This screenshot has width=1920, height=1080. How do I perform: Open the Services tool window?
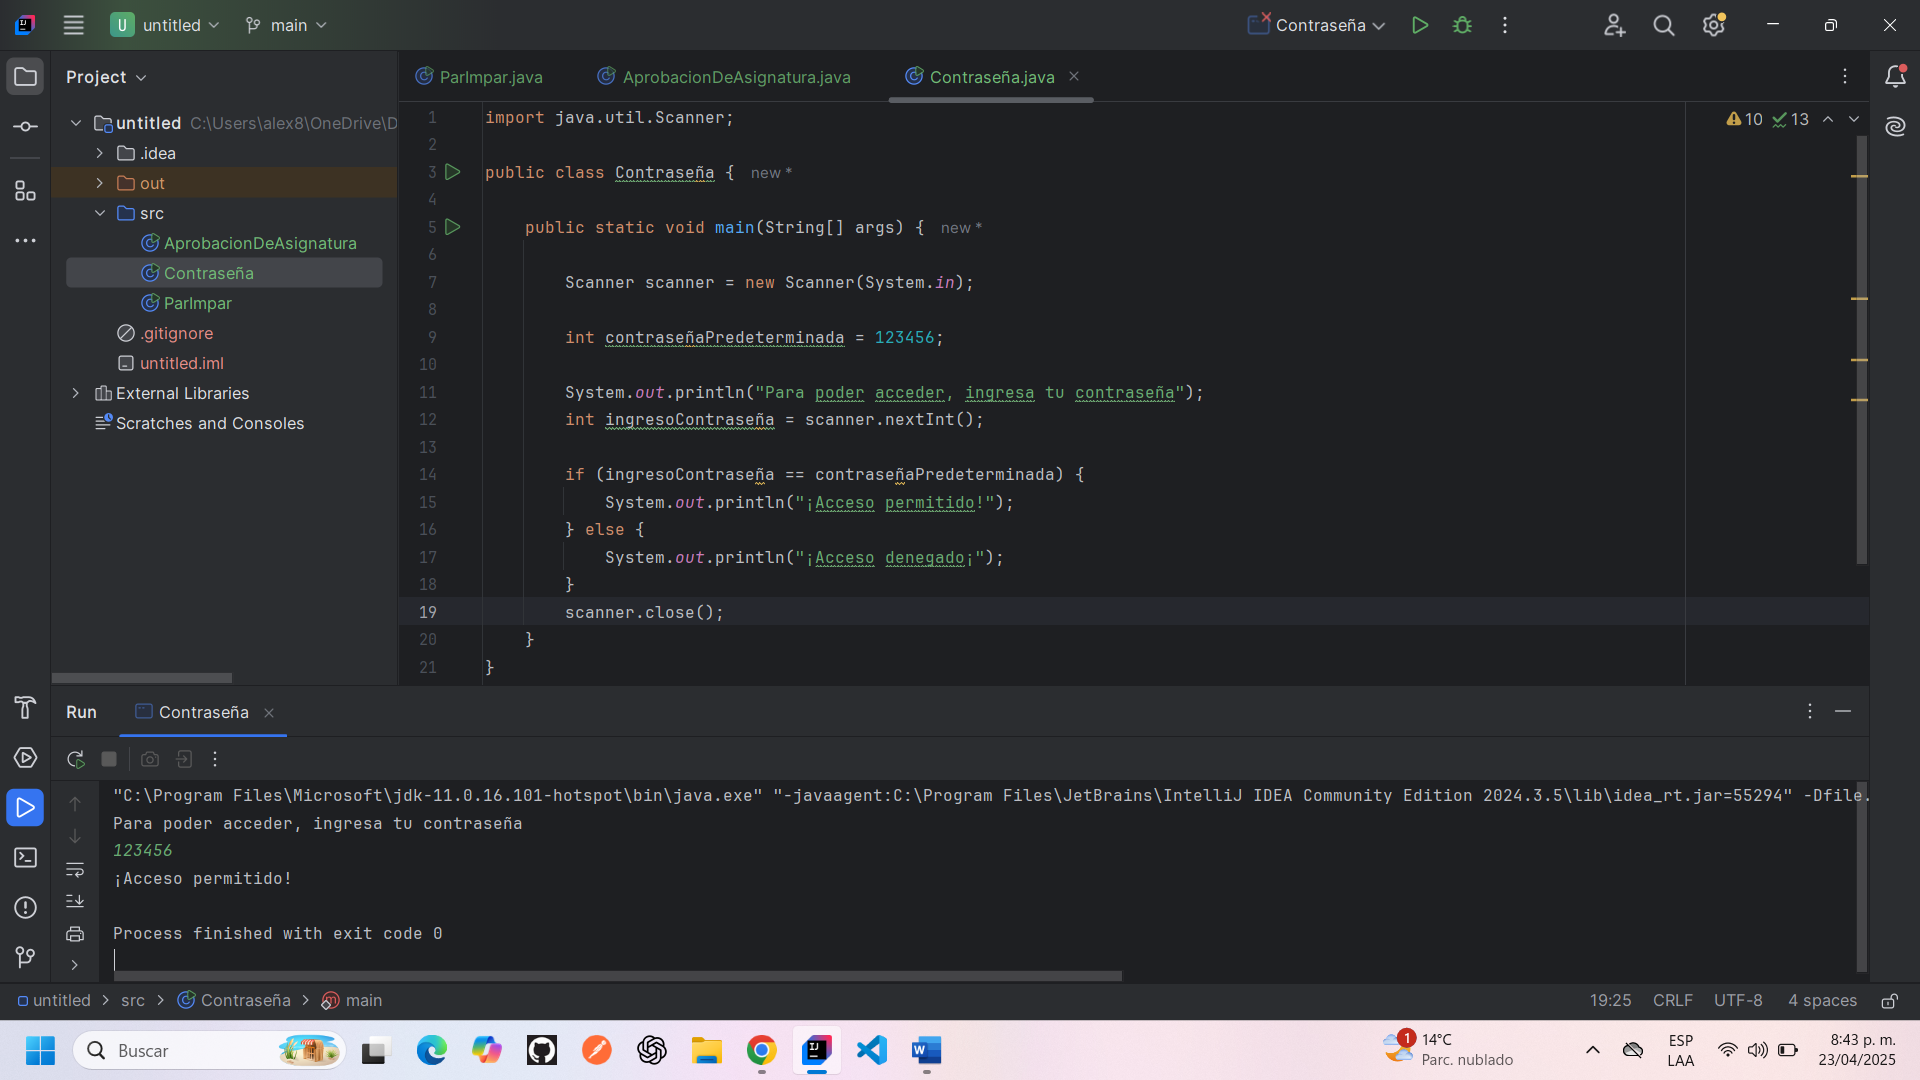pyautogui.click(x=25, y=758)
